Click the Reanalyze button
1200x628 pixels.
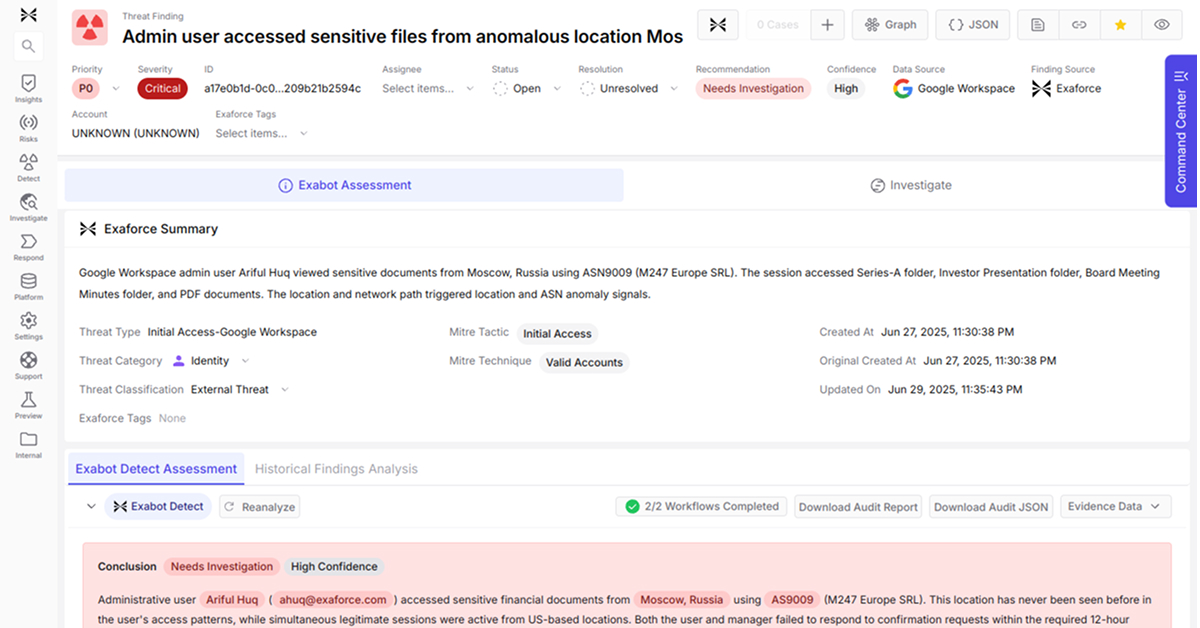tap(259, 507)
